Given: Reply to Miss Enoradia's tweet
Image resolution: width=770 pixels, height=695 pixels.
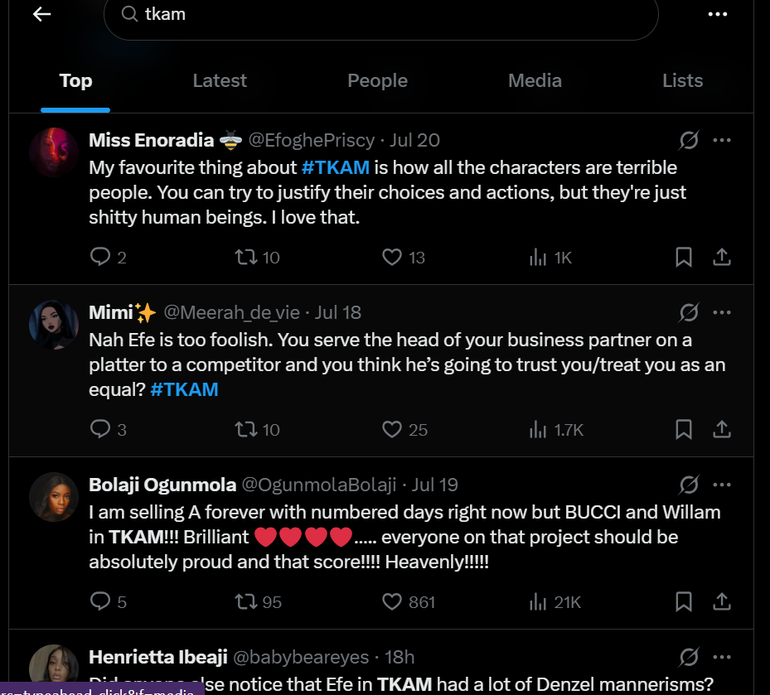Looking at the screenshot, I should (x=100, y=257).
